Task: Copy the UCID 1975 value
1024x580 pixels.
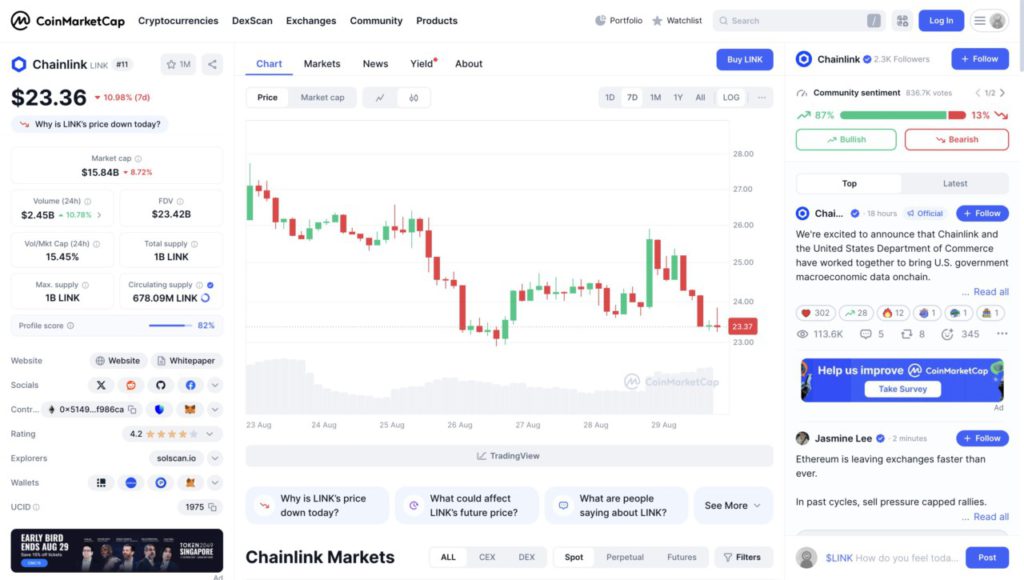Action: click(213, 507)
